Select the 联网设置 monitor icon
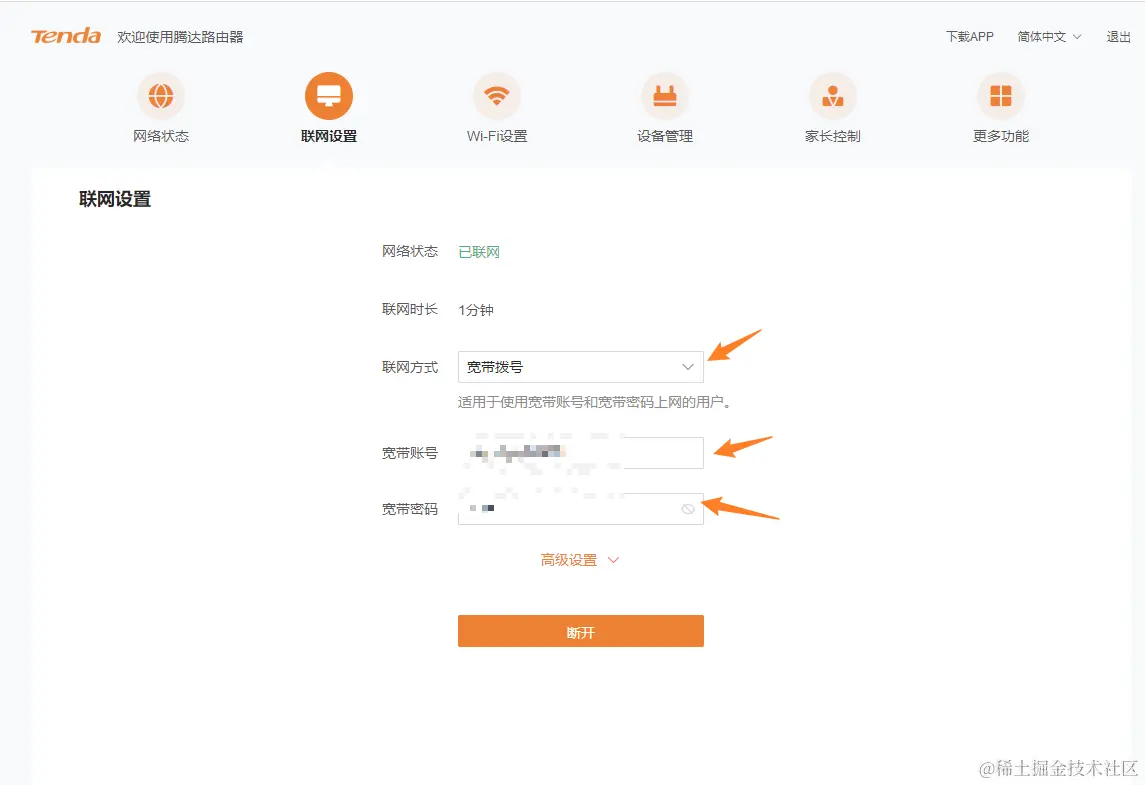This screenshot has height=785, width=1145. [329, 96]
